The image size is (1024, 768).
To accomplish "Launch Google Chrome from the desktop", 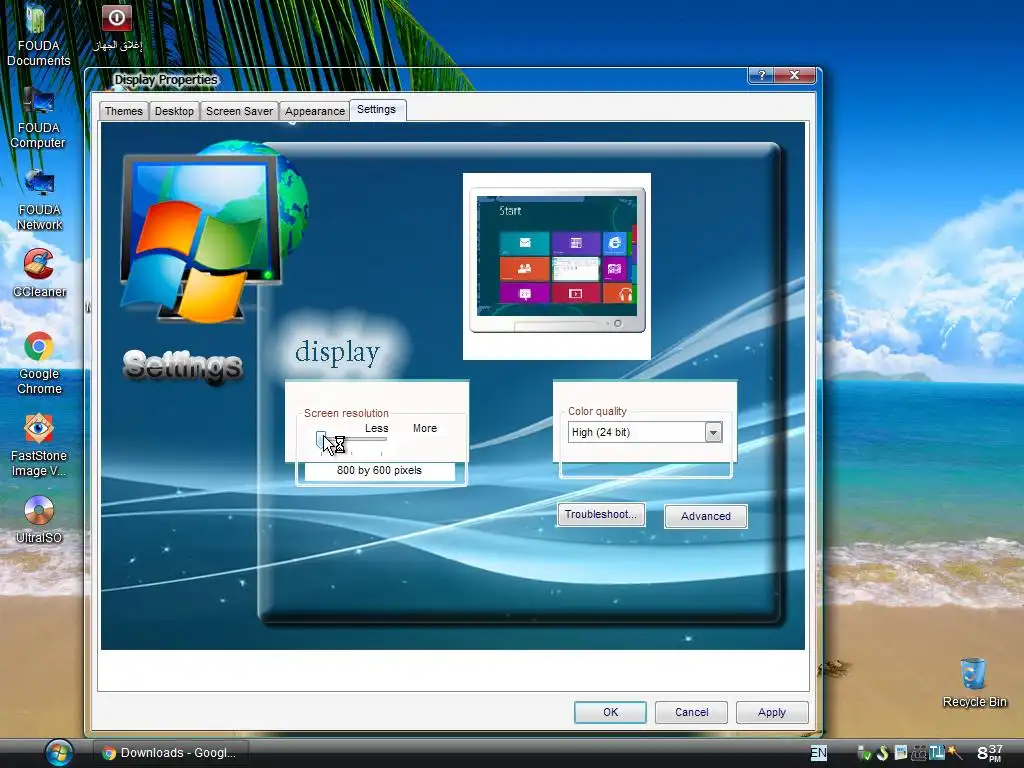I will pos(39,363).
